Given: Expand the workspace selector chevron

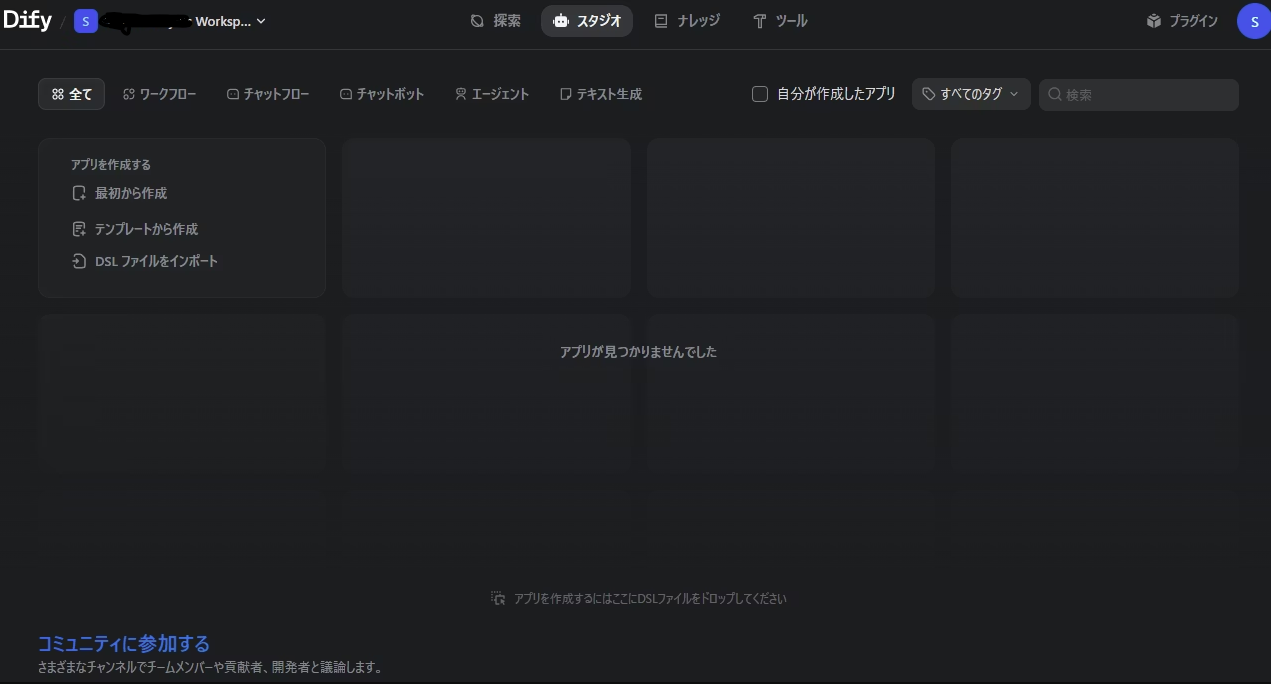Looking at the screenshot, I should 261,21.
